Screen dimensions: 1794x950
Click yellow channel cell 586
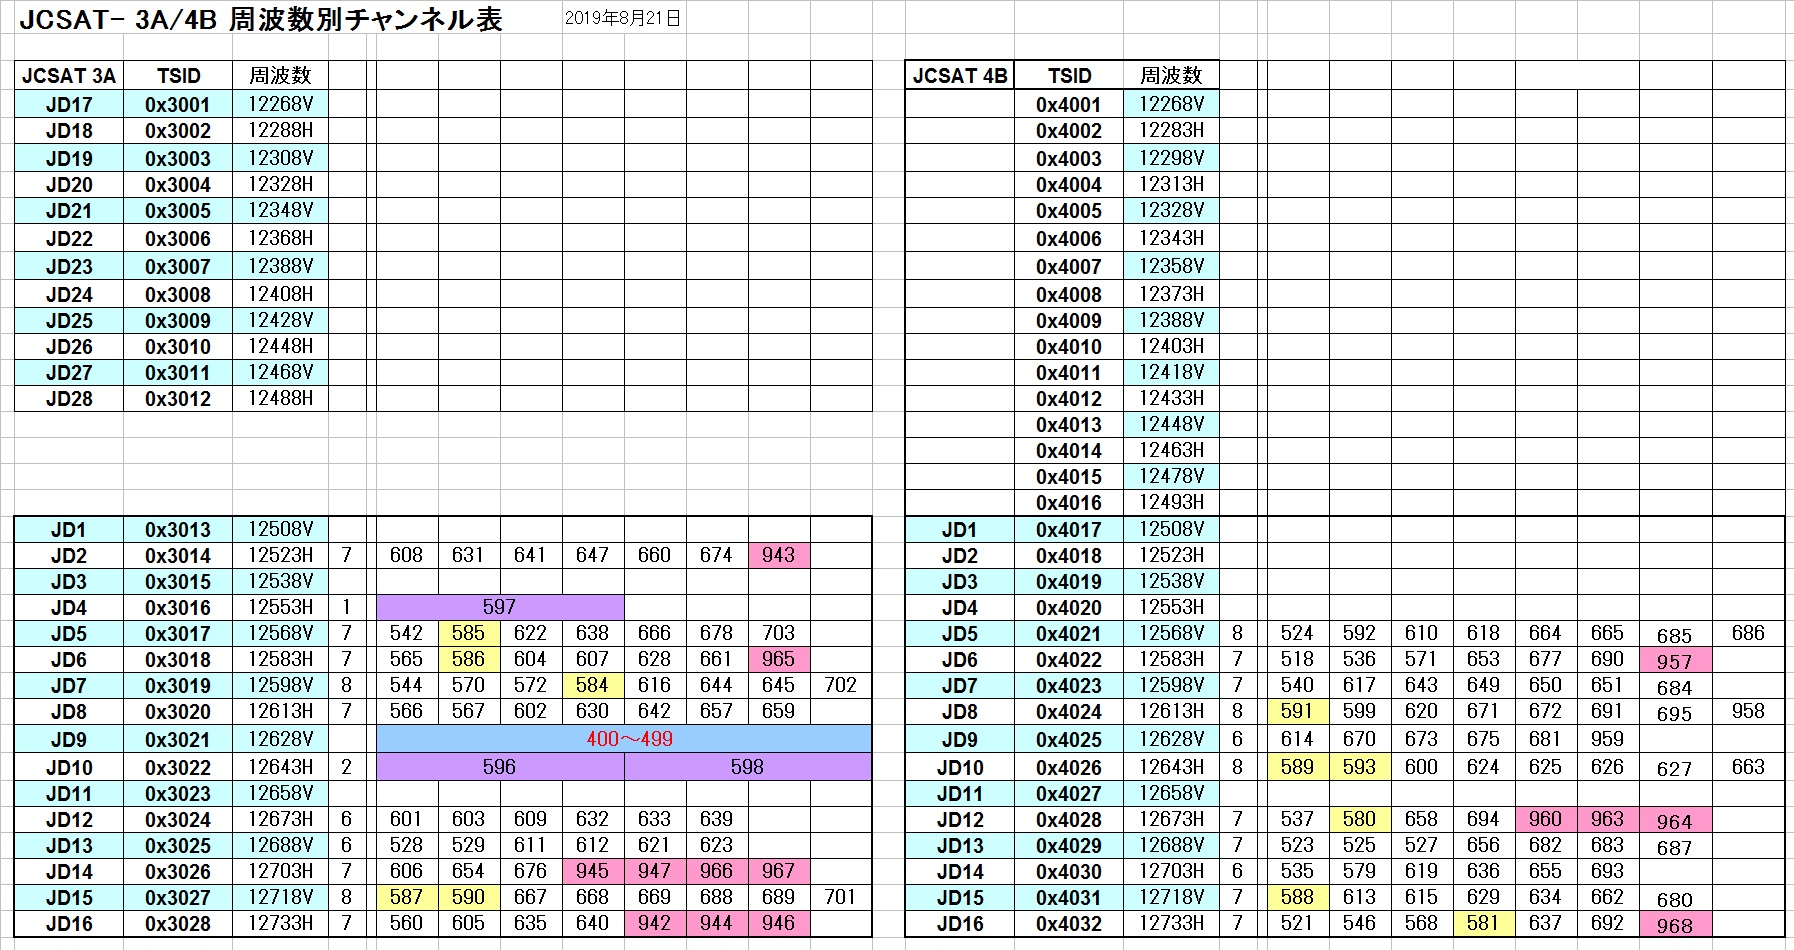(x=468, y=659)
